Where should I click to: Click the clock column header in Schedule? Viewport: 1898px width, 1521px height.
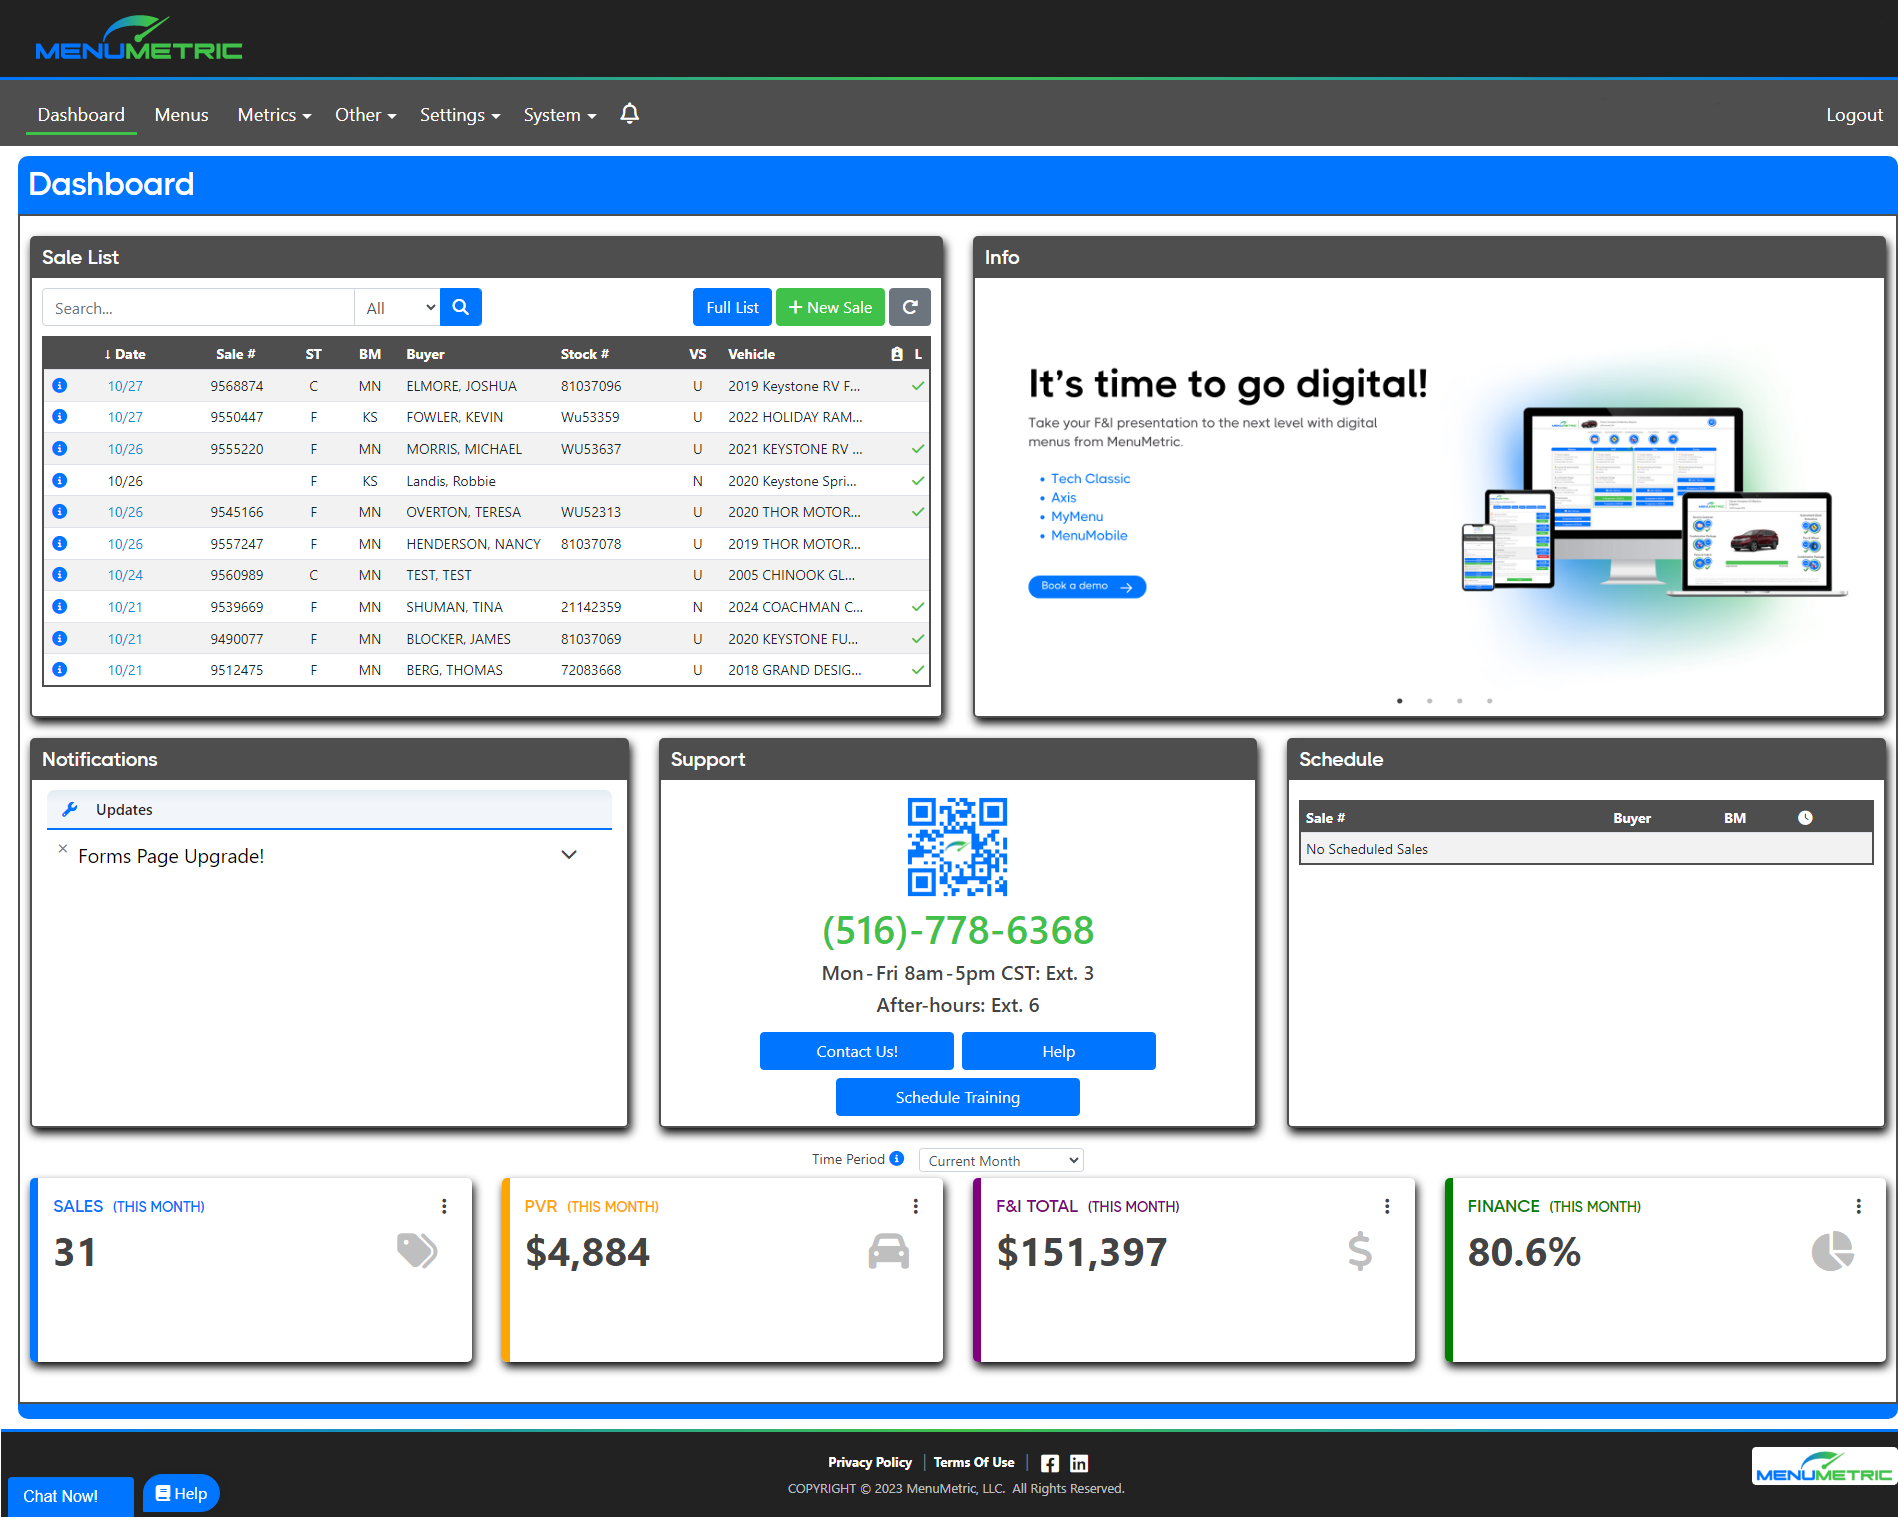tap(1806, 817)
